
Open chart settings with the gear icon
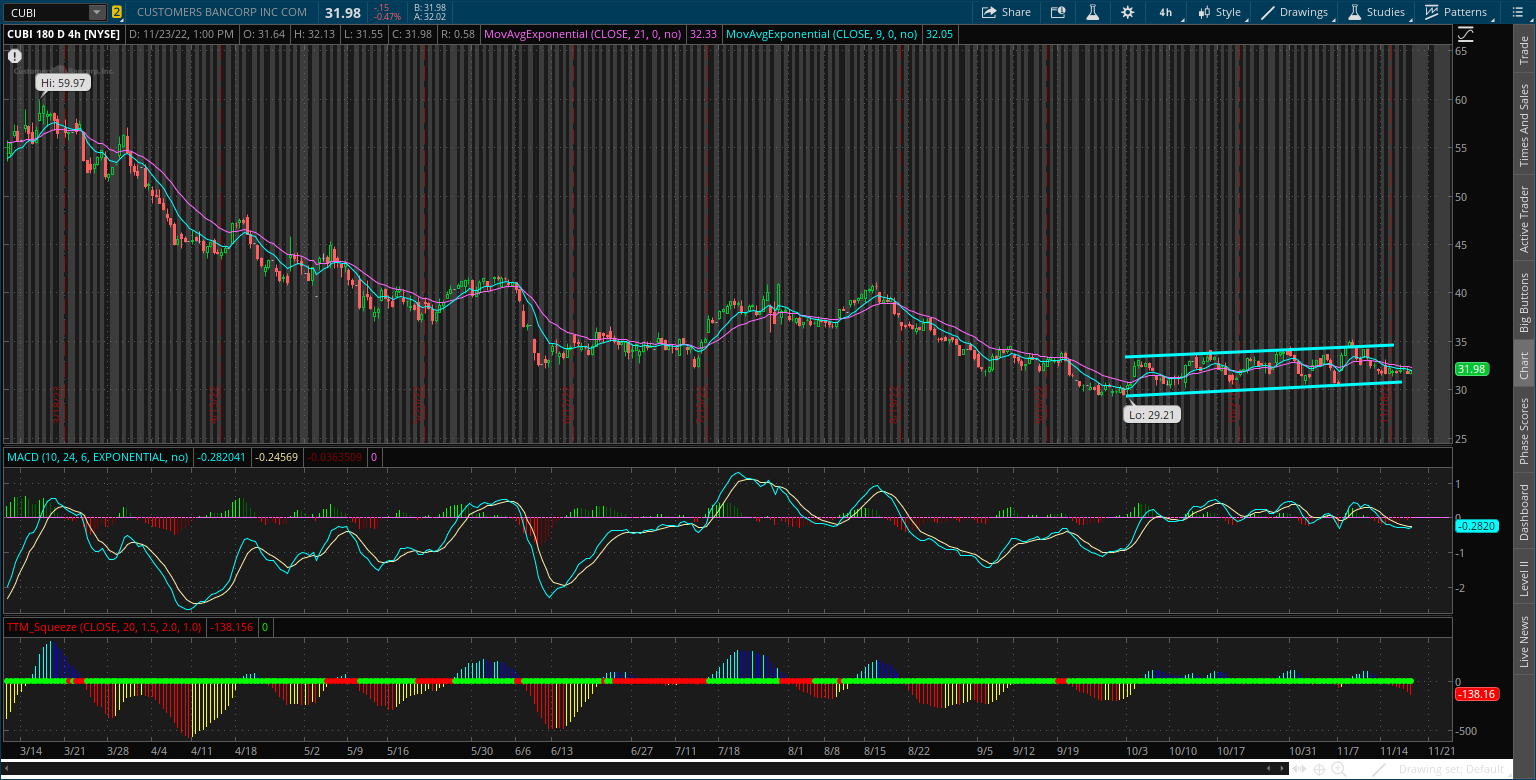click(1128, 12)
